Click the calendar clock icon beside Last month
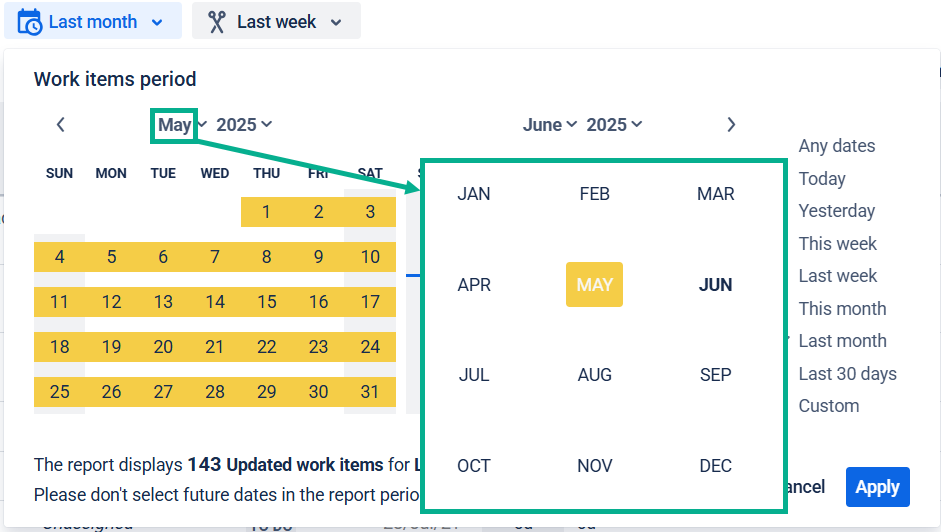 [29, 22]
